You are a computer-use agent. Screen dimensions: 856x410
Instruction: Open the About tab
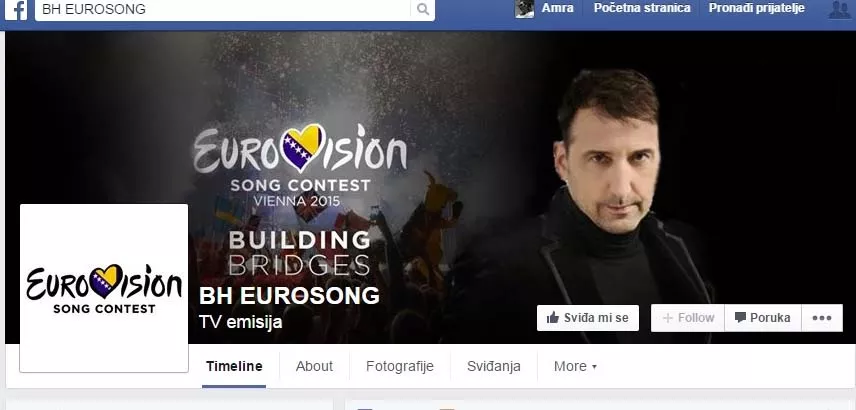tap(314, 366)
